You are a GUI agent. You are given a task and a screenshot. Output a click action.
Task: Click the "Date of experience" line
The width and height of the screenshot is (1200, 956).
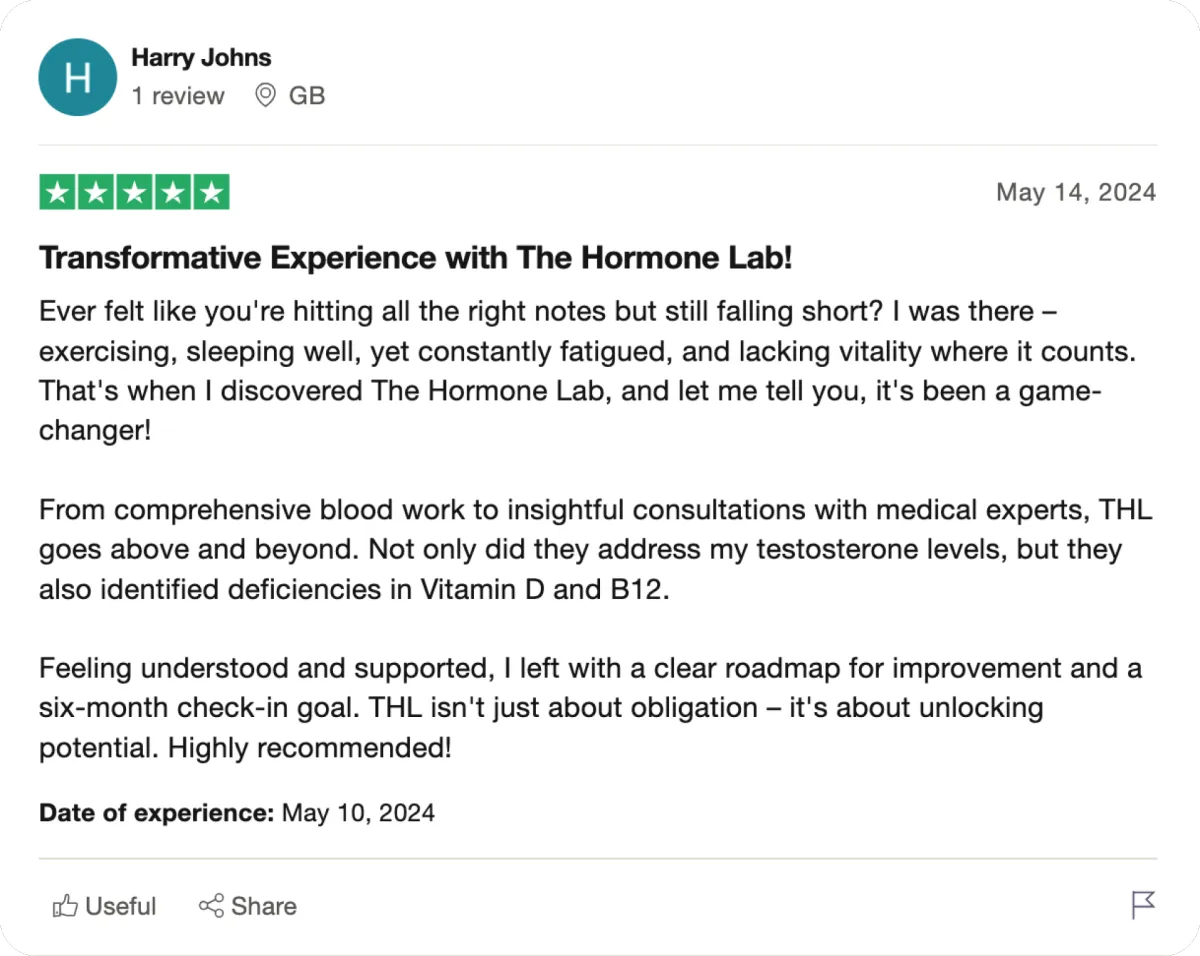point(237,811)
